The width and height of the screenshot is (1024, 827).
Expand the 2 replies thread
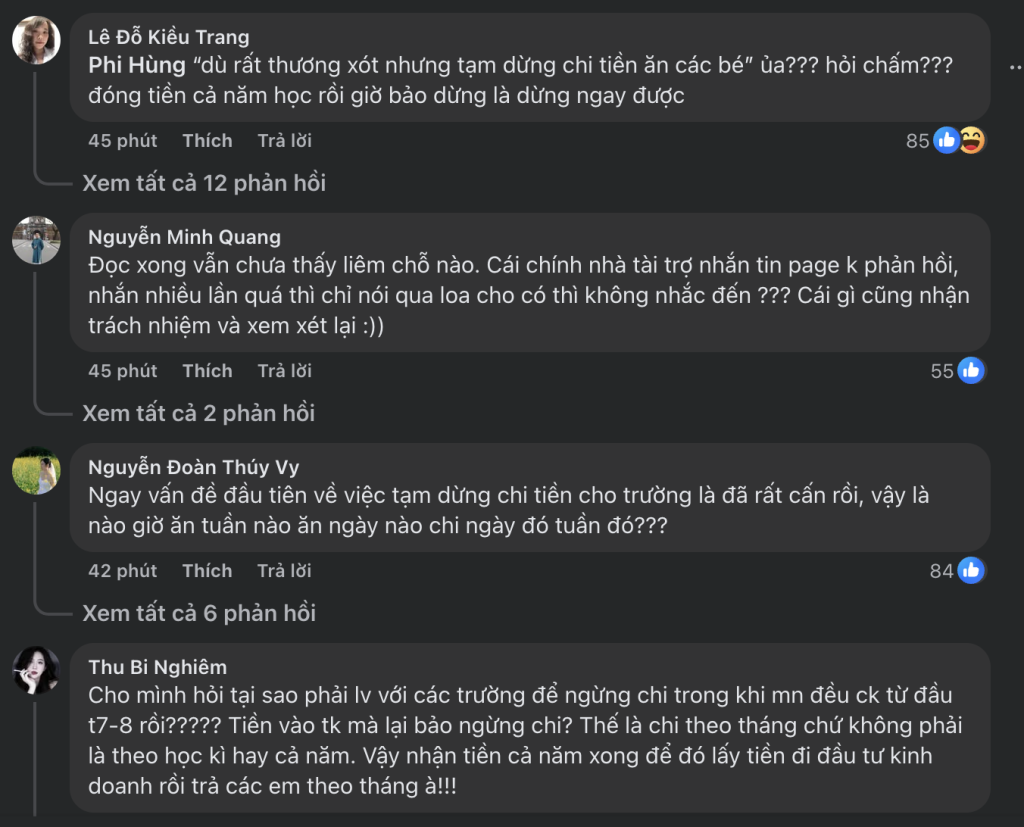(x=198, y=413)
